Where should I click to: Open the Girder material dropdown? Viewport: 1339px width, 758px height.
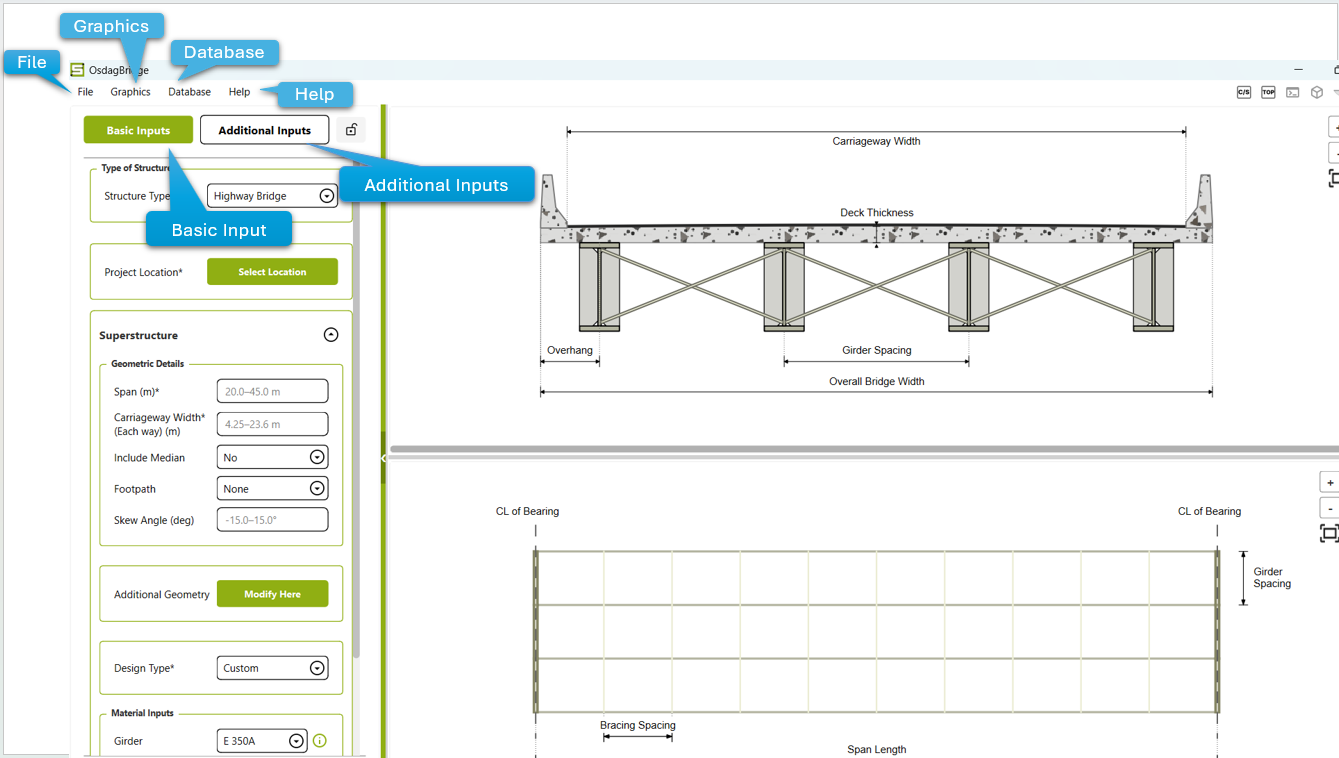point(261,741)
